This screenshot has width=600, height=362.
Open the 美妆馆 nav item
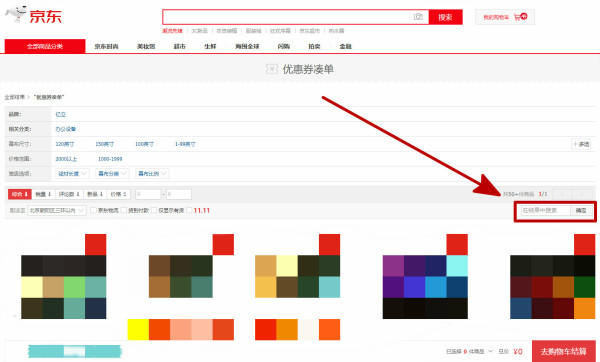click(146, 46)
